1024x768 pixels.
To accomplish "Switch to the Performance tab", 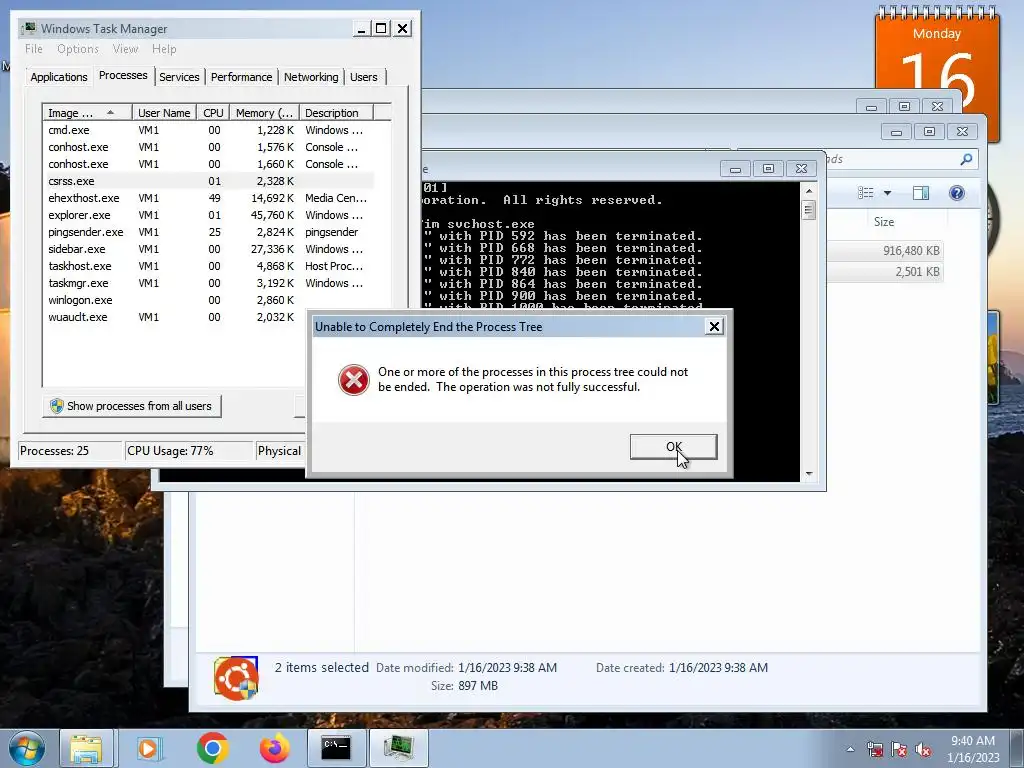I will [x=241, y=77].
